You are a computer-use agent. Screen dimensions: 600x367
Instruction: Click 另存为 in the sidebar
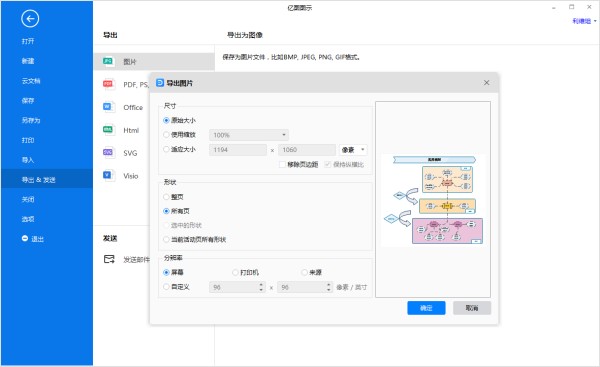click(x=31, y=120)
